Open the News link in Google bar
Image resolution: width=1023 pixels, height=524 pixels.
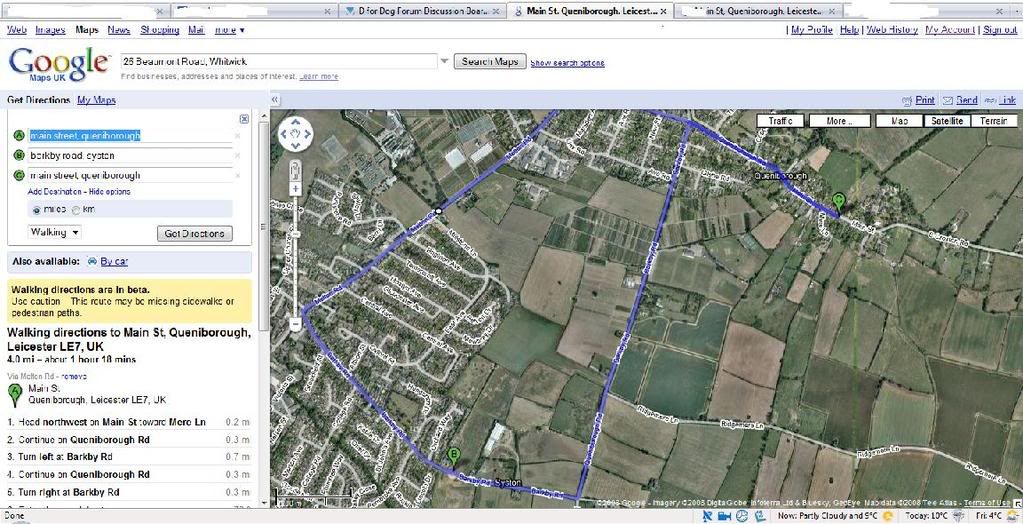point(119,30)
